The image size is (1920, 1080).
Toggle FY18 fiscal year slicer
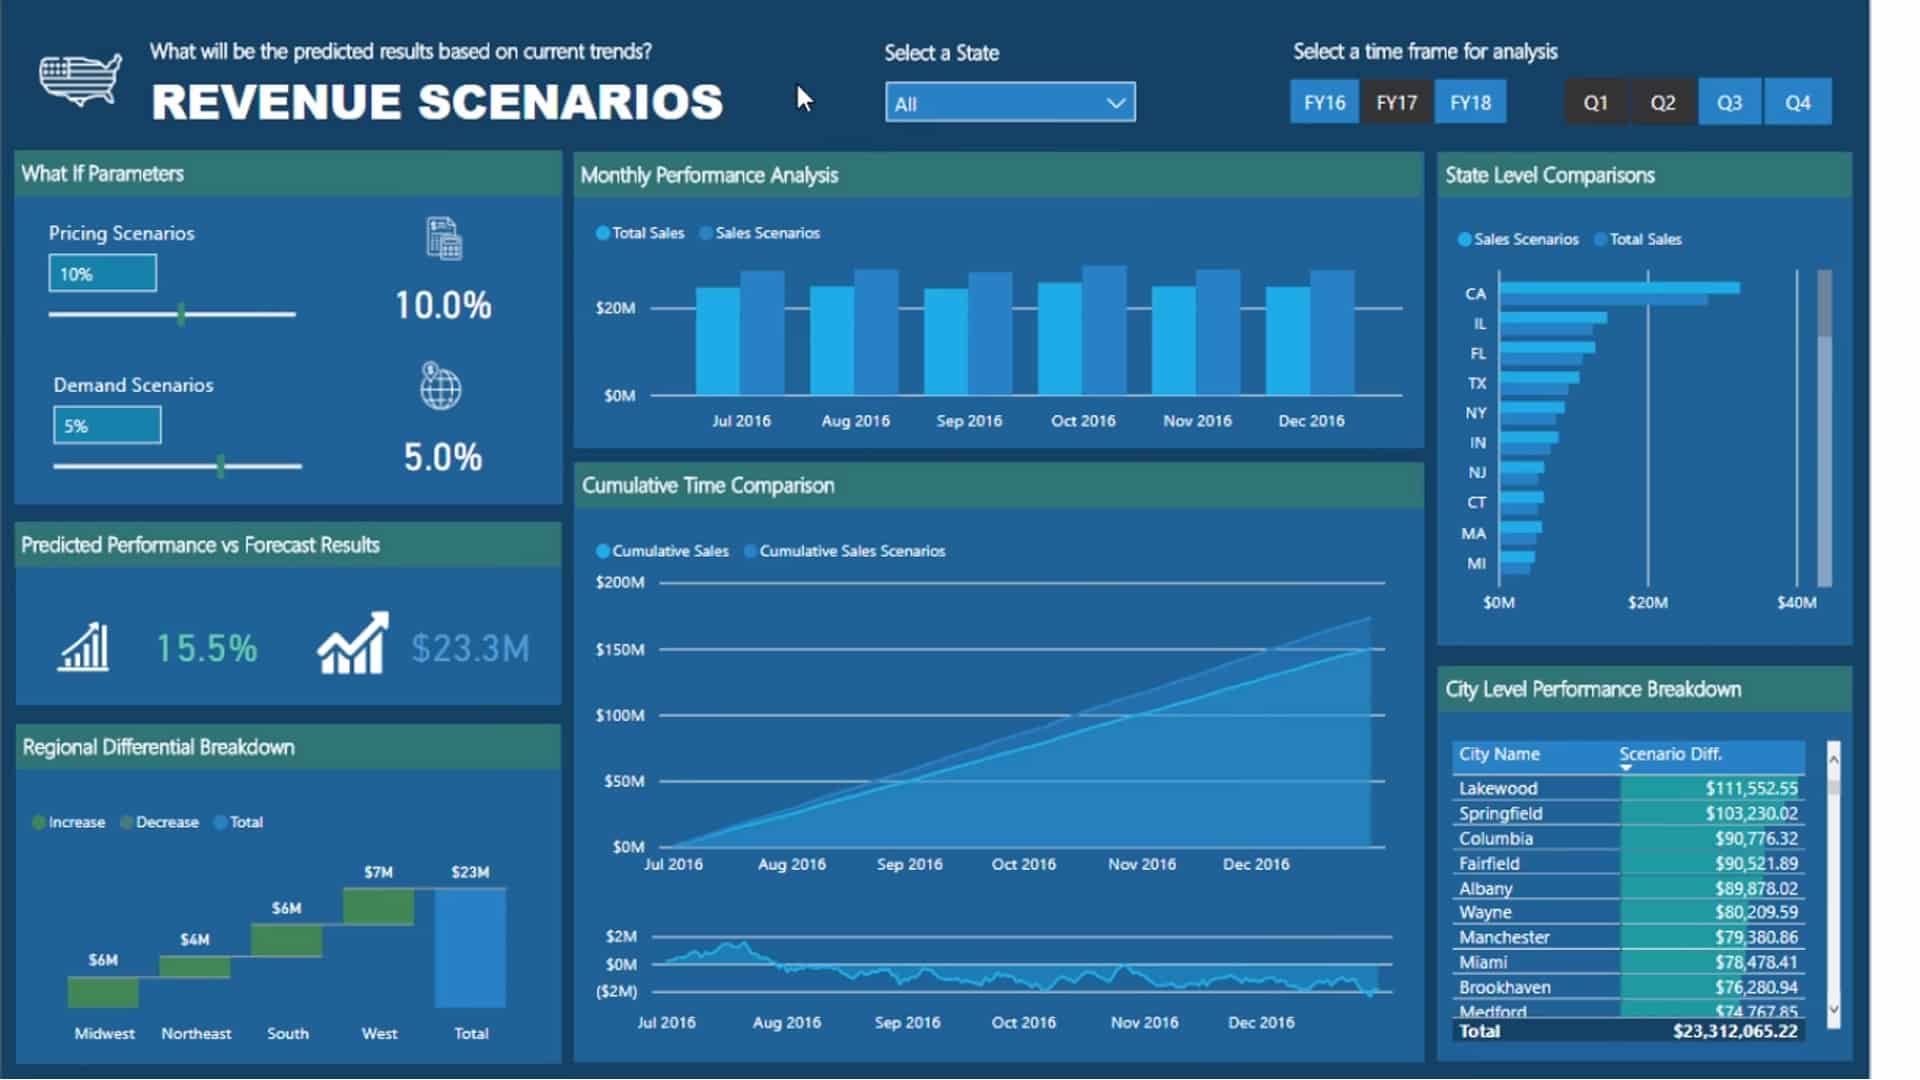pyautogui.click(x=1470, y=102)
